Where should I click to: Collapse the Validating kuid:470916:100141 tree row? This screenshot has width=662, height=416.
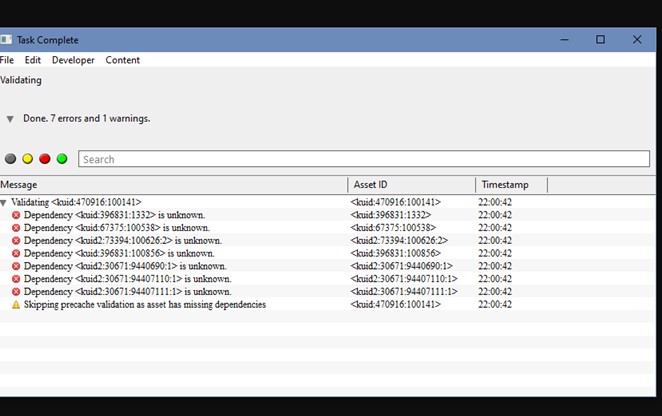tap(3, 203)
